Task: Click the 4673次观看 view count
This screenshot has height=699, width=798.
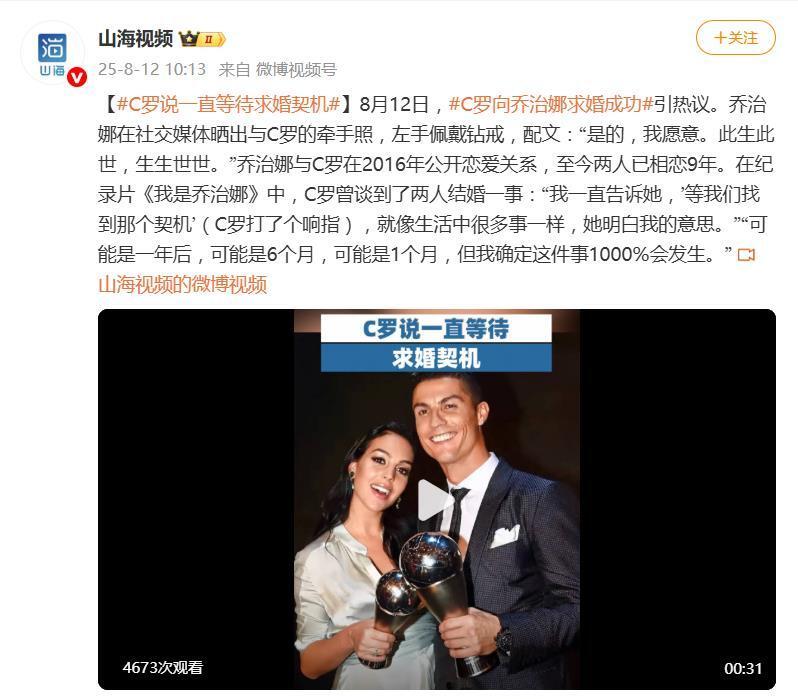Action: (x=163, y=667)
